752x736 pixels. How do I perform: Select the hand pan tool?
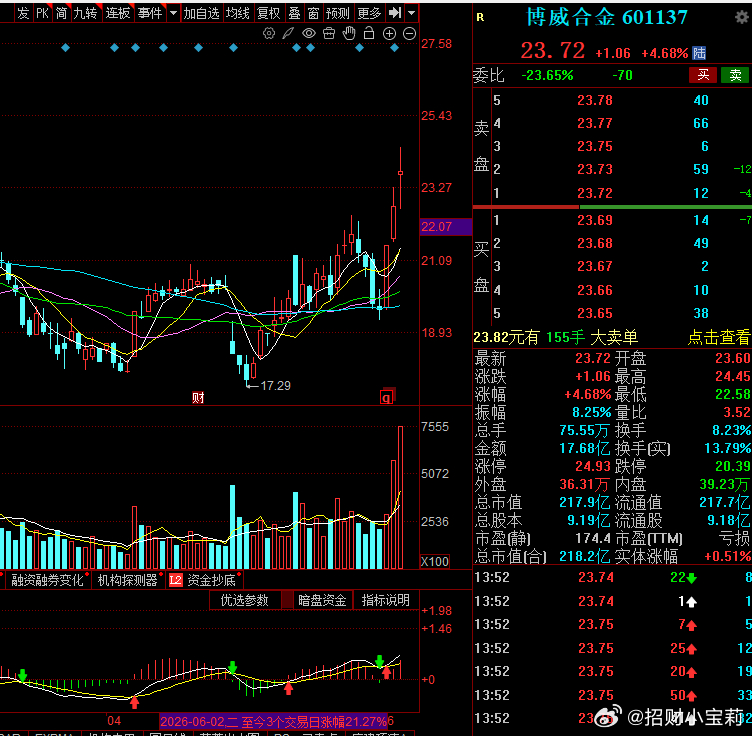point(349,33)
